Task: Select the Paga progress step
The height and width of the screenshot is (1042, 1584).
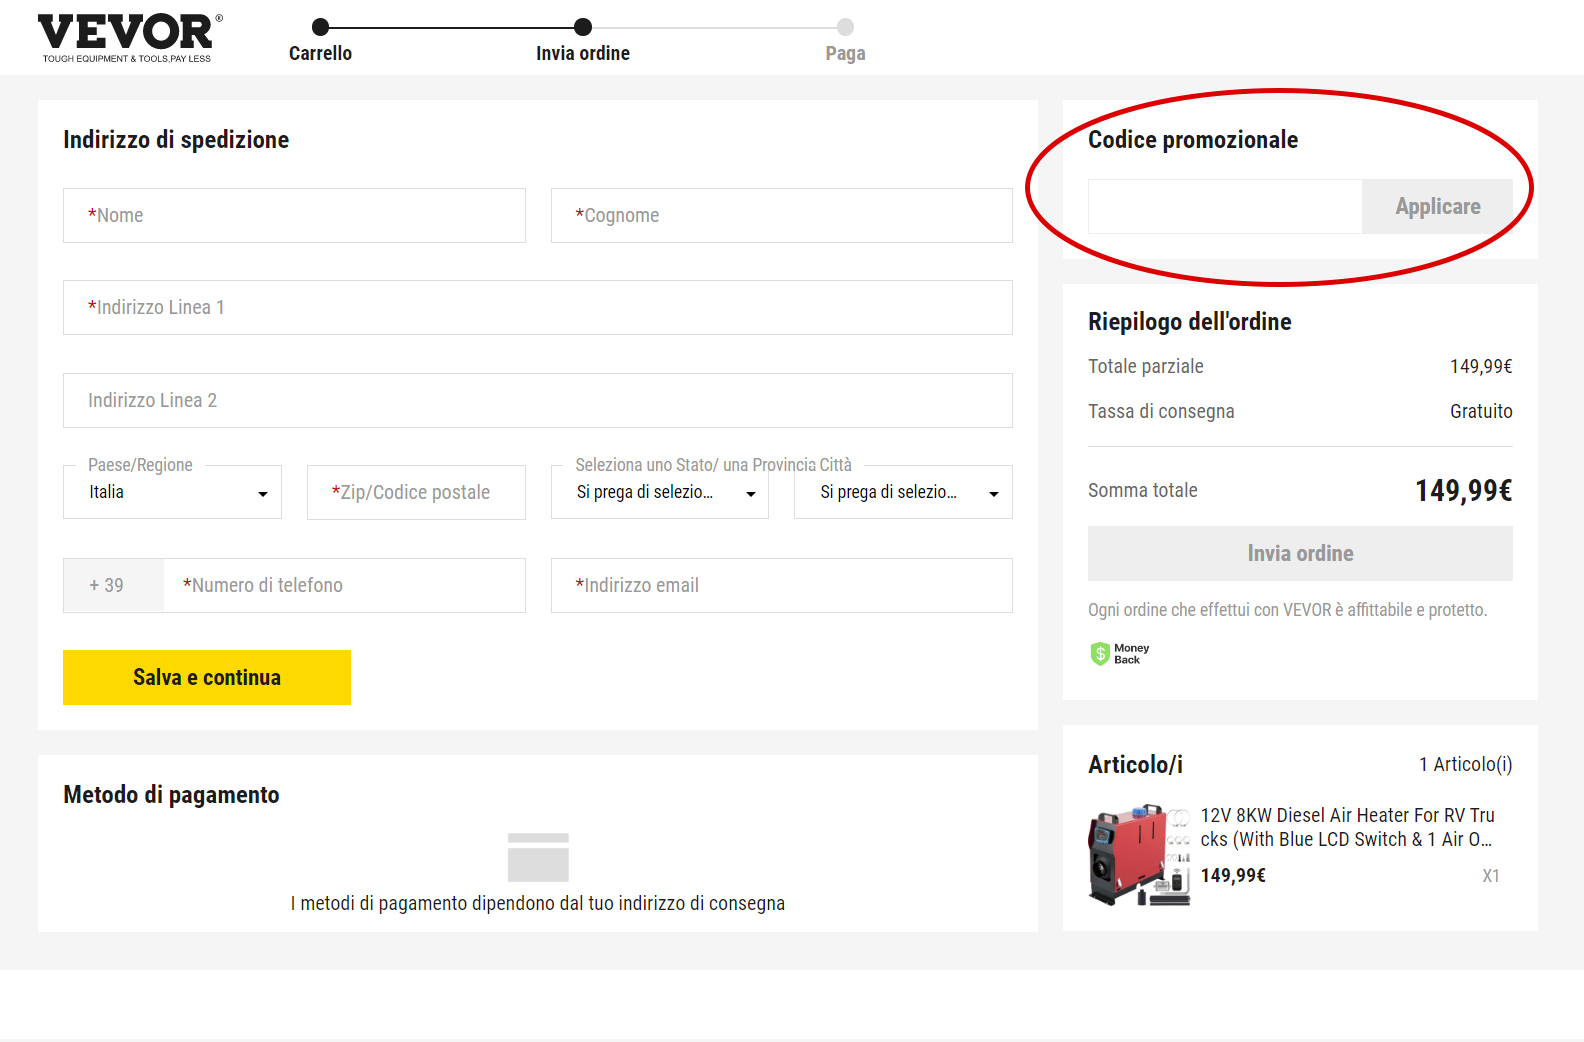Action: coord(845,40)
